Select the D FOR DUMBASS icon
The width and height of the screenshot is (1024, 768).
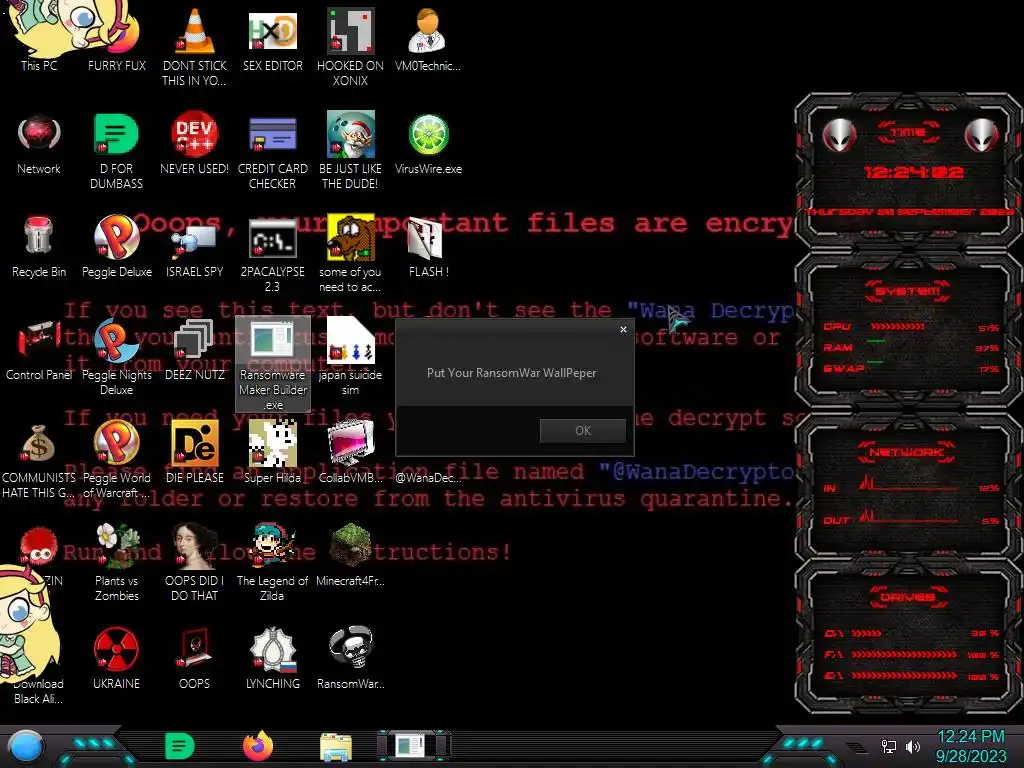(116, 150)
